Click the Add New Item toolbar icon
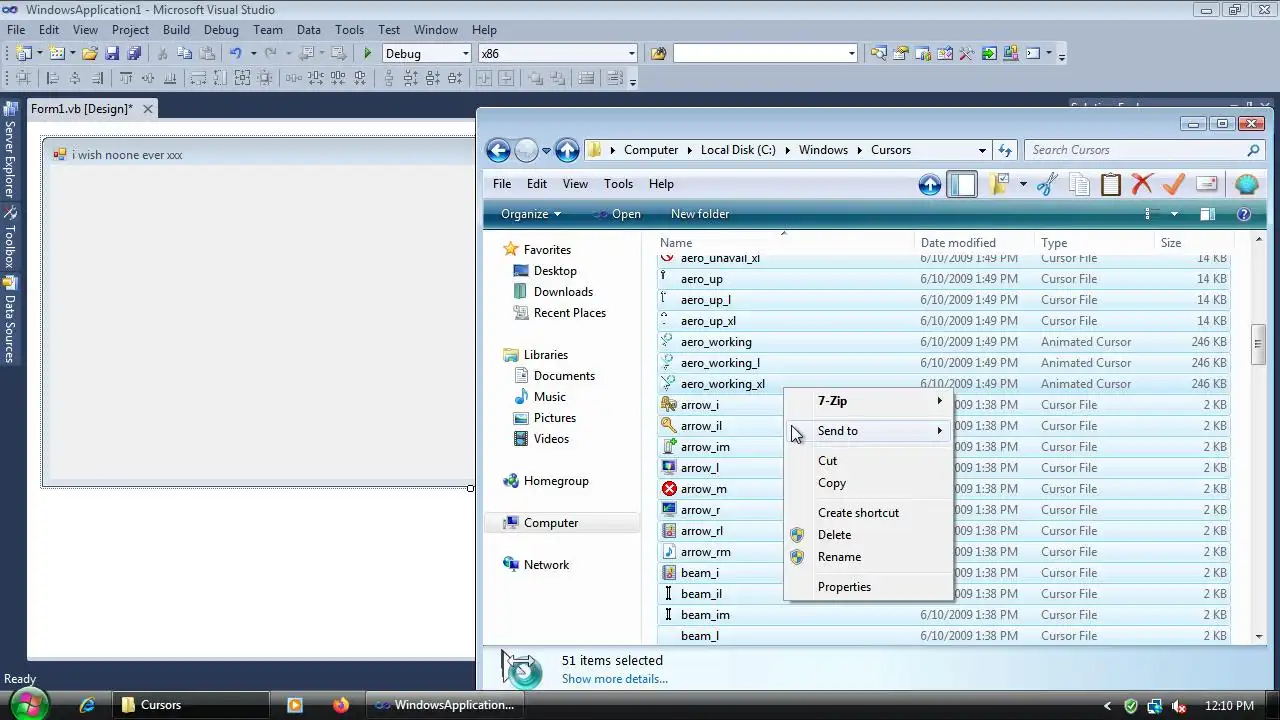Screen dimensions: 1280x720 point(56,54)
